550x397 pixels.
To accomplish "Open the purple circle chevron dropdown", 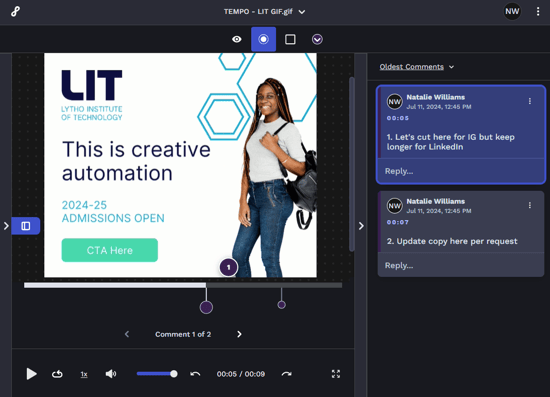I will click(x=317, y=39).
